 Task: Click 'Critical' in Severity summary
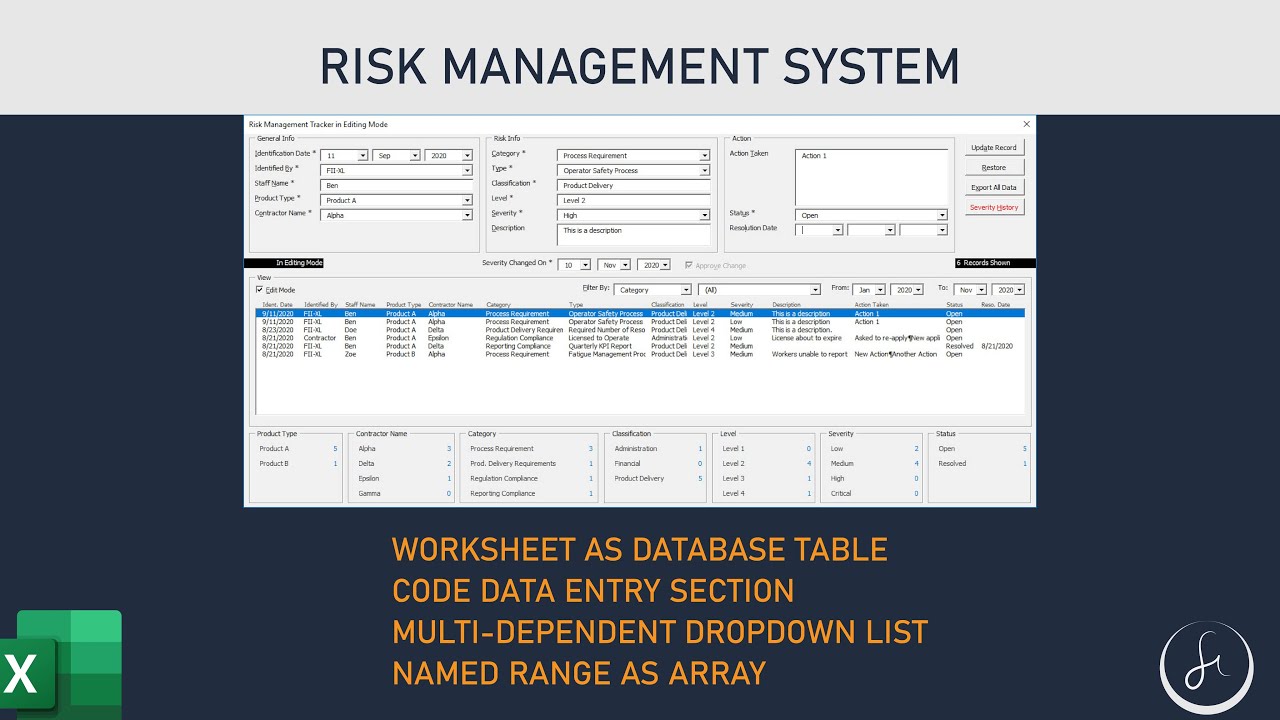tap(840, 494)
